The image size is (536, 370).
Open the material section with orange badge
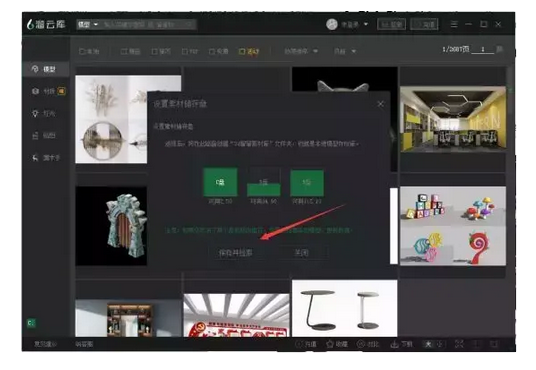coord(46,91)
